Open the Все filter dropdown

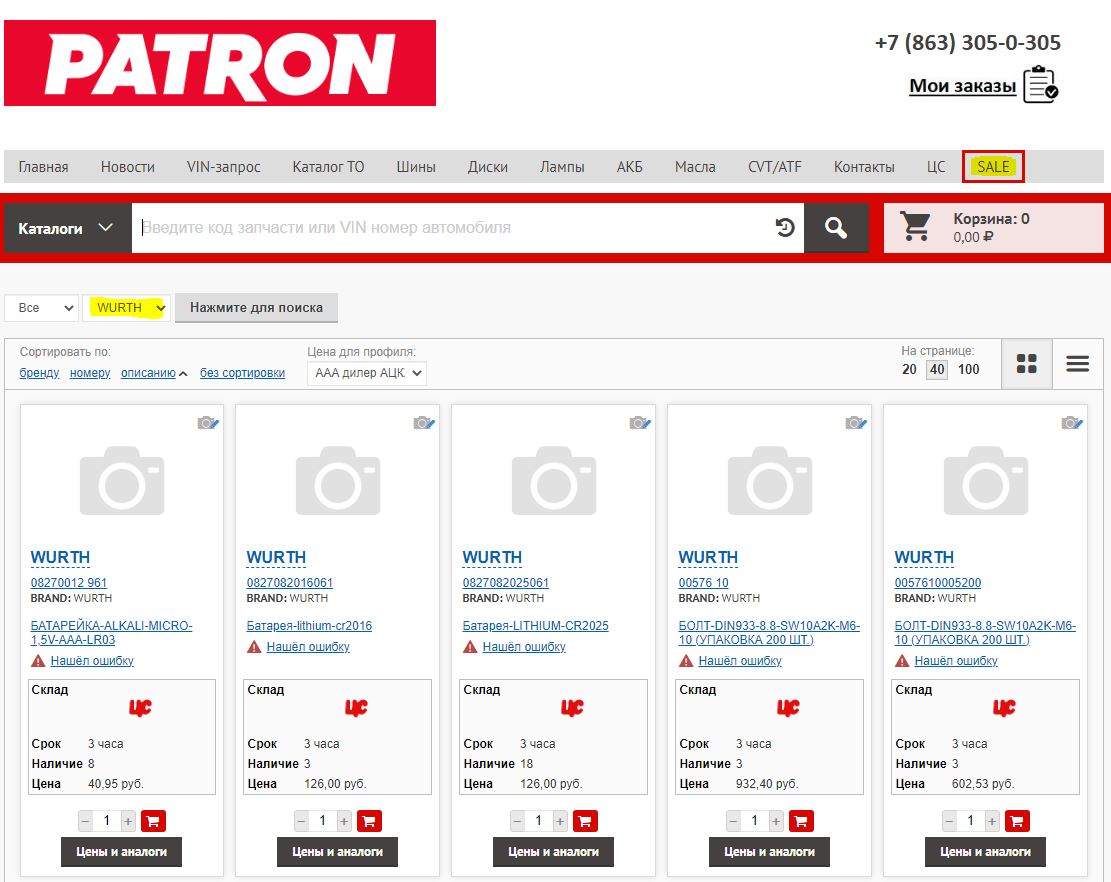click(42, 308)
